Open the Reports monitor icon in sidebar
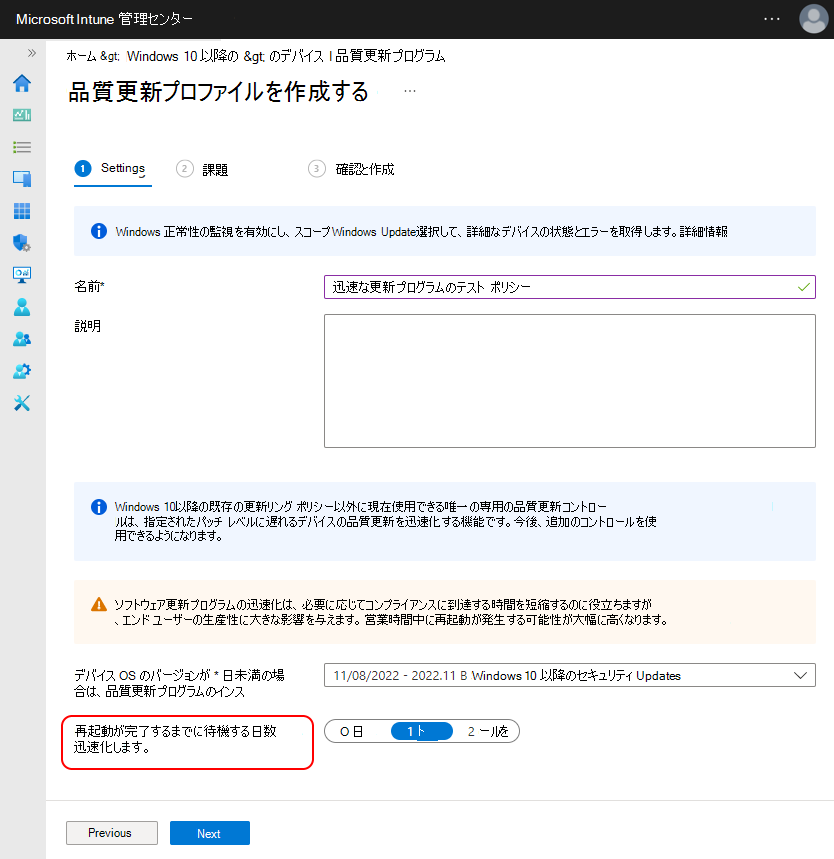Image resolution: width=834 pixels, height=859 pixels. (x=22, y=274)
